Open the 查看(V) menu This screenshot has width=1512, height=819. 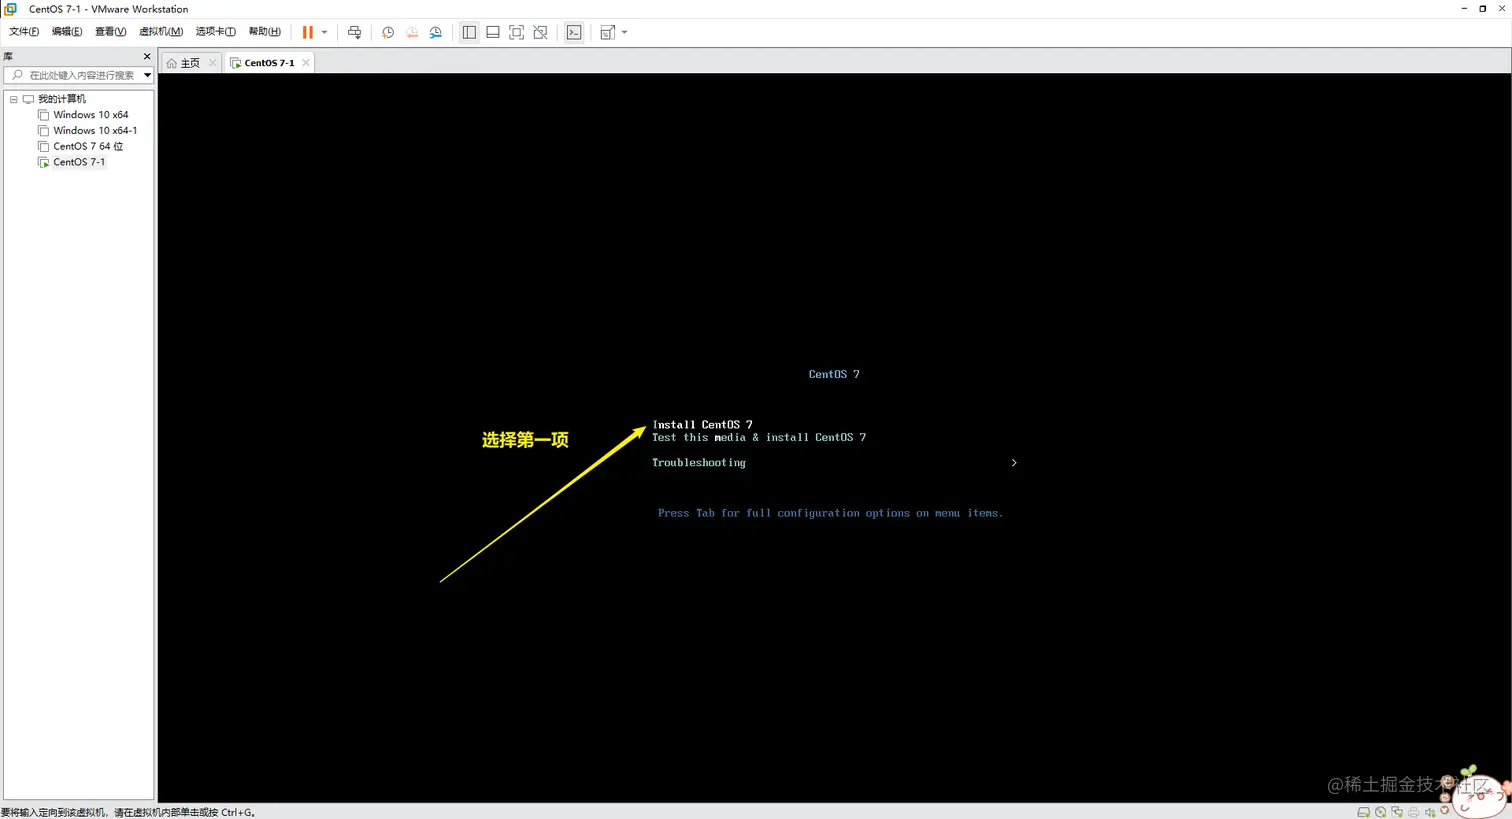[x=110, y=32]
